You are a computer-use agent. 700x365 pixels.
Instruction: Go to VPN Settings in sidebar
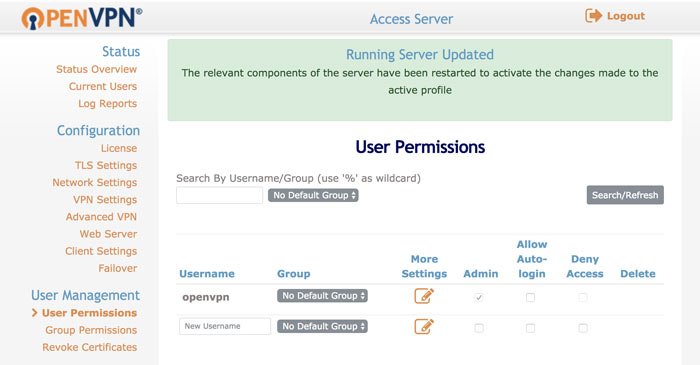click(105, 199)
